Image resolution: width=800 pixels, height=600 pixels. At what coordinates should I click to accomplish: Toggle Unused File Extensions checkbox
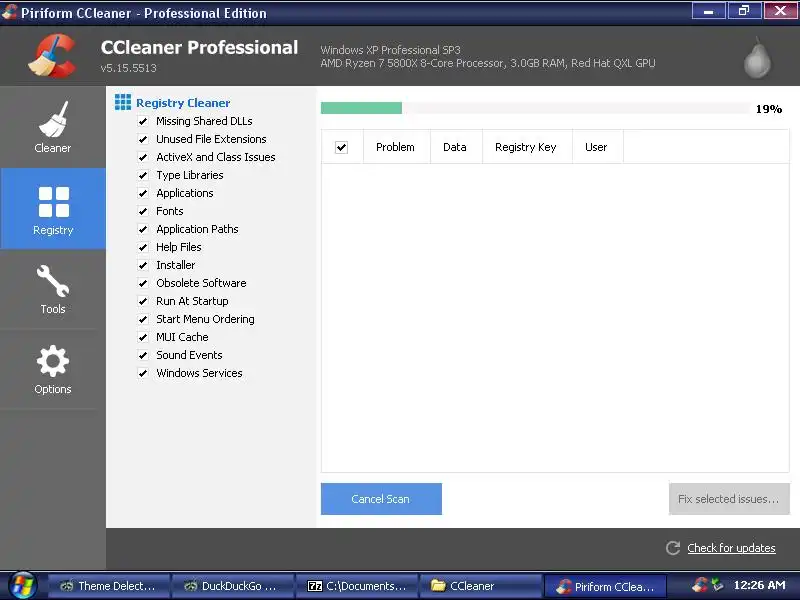143,139
